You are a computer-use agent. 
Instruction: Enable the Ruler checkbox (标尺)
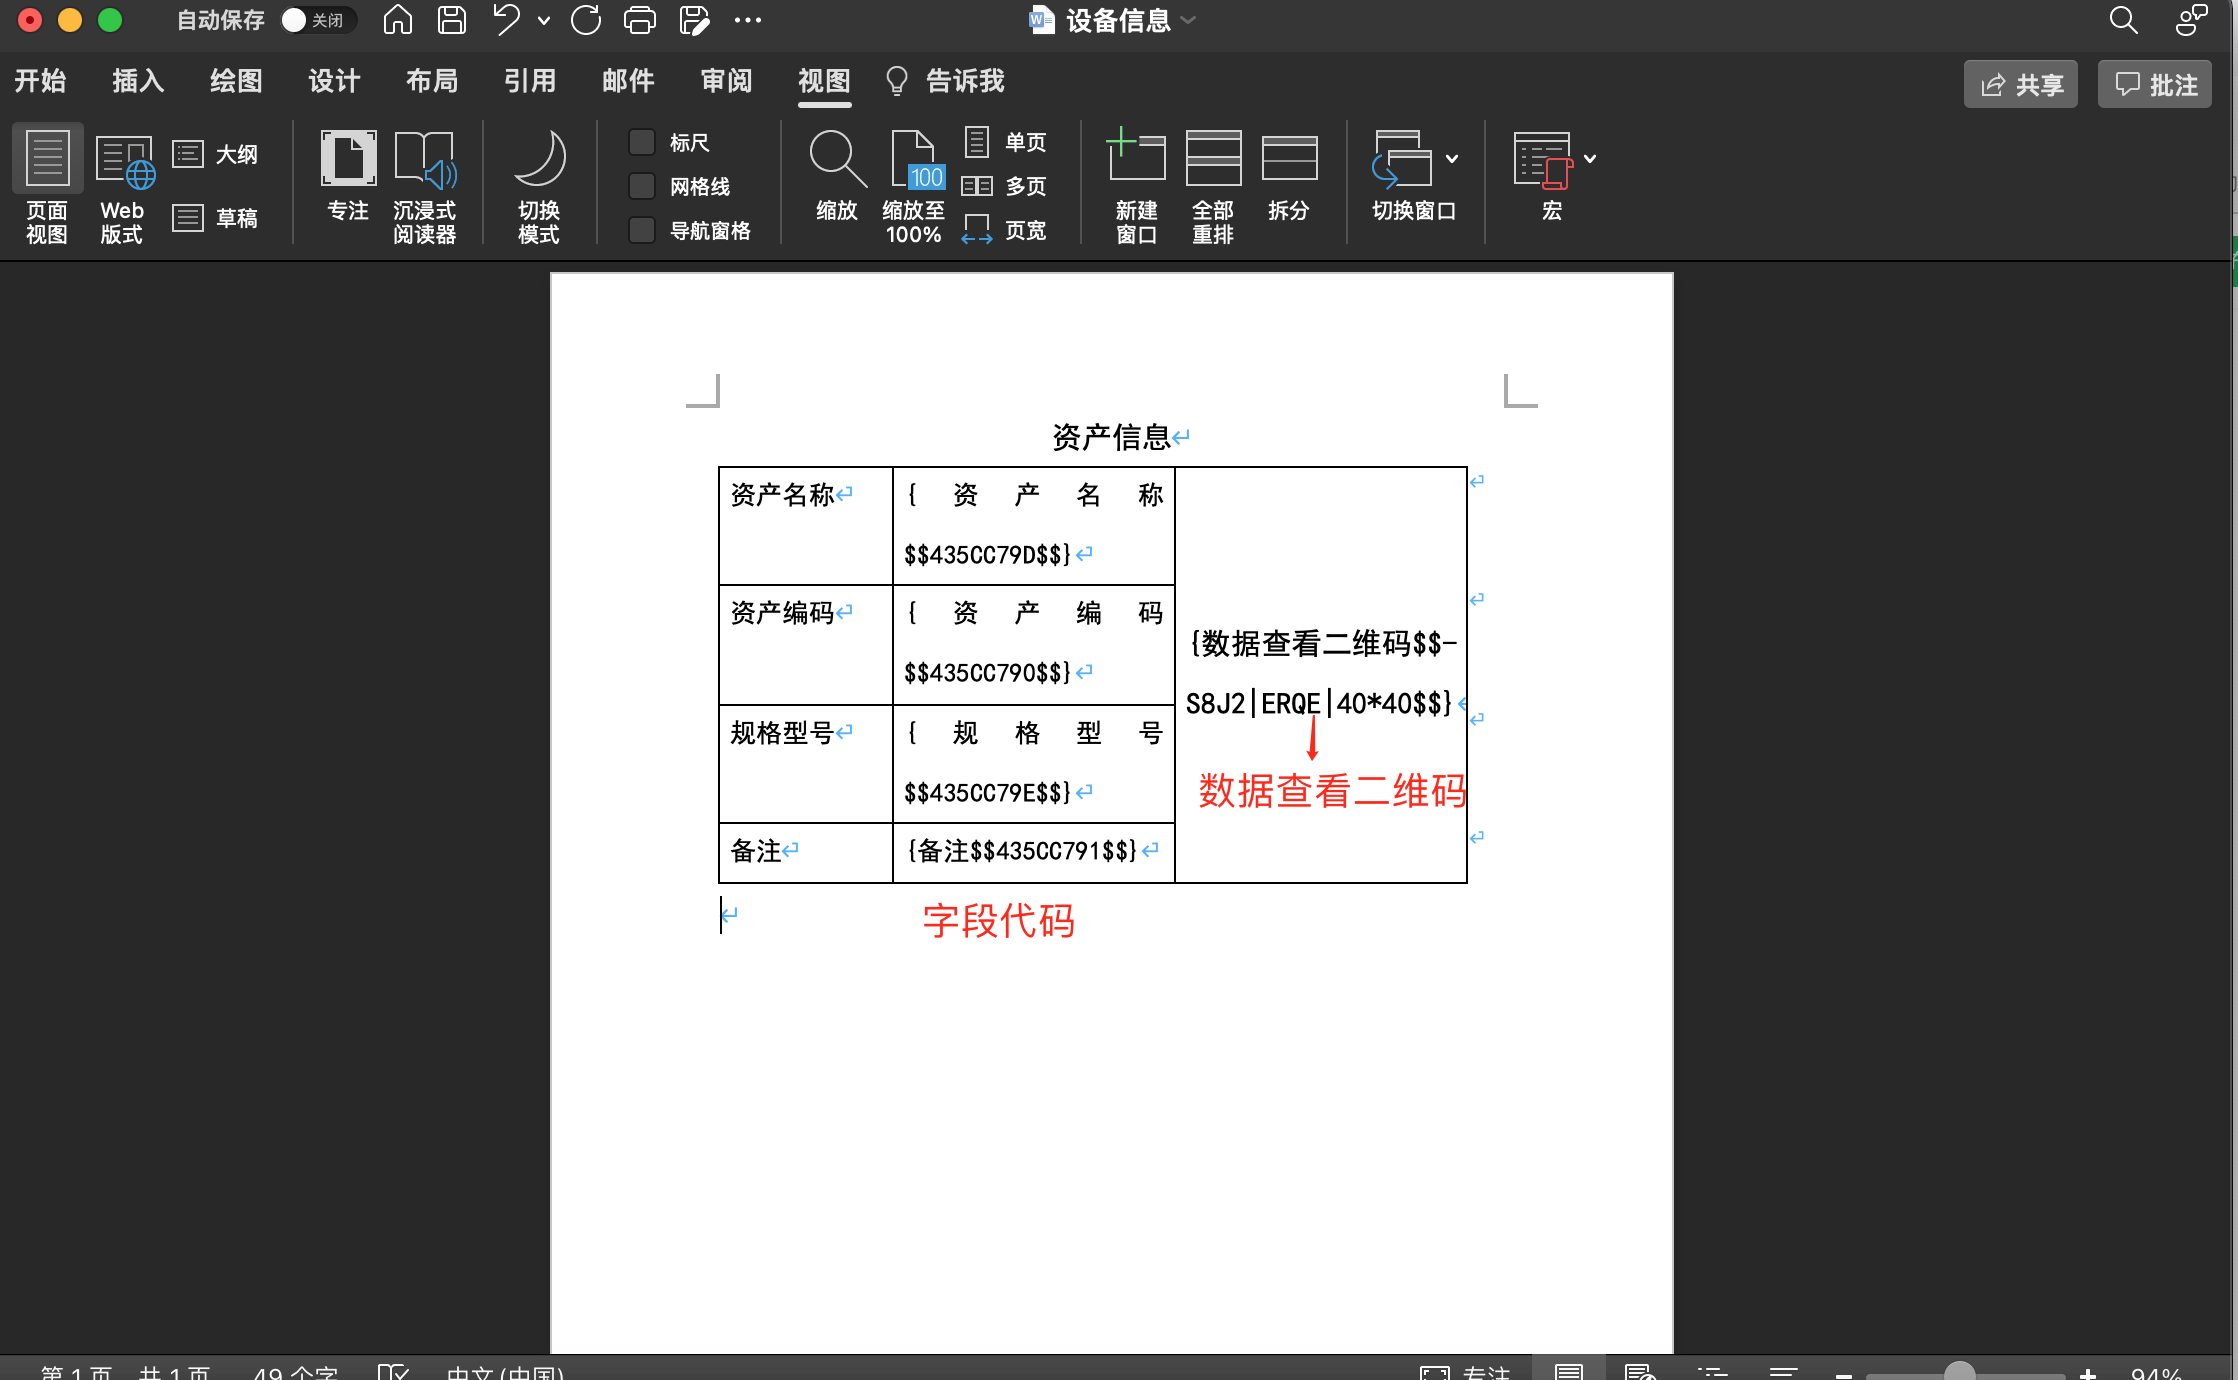tap(642, 142)
